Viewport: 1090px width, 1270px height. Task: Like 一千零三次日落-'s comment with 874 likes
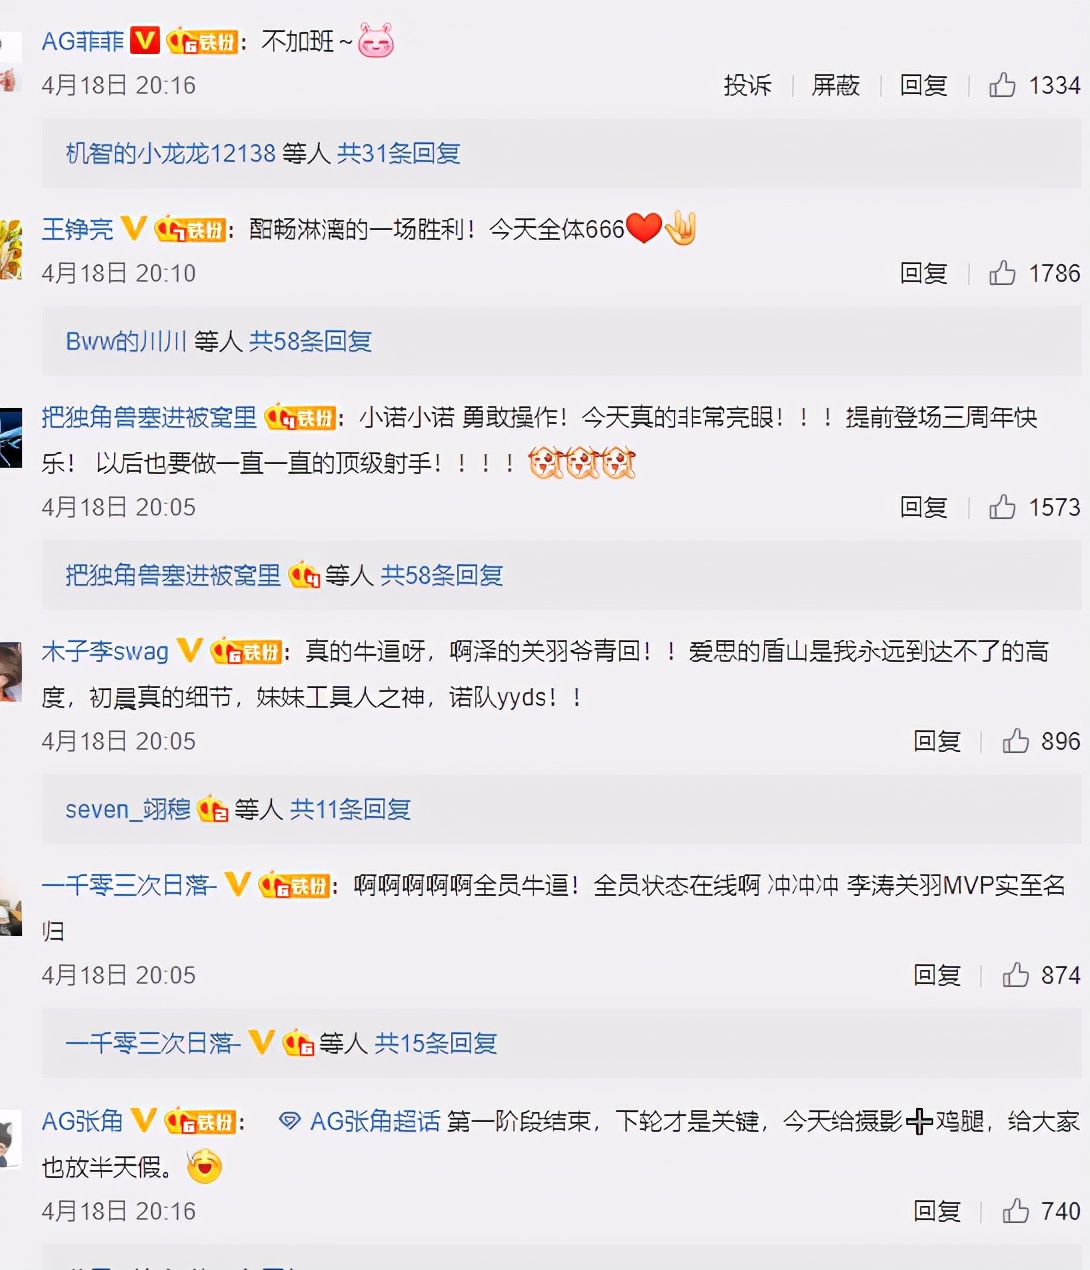coord(1015,975)
